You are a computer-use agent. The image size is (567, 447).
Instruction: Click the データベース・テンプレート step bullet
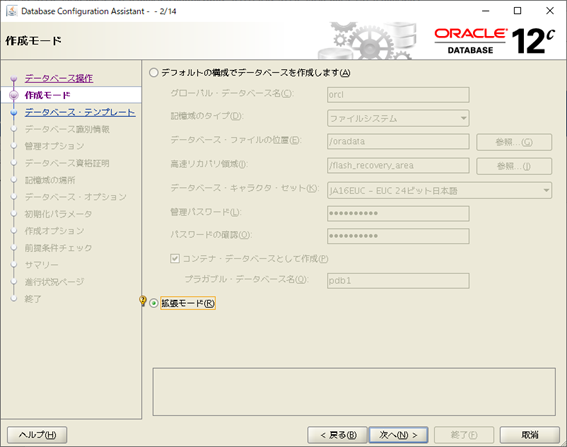pyautogui.click(x=14, y=112)
